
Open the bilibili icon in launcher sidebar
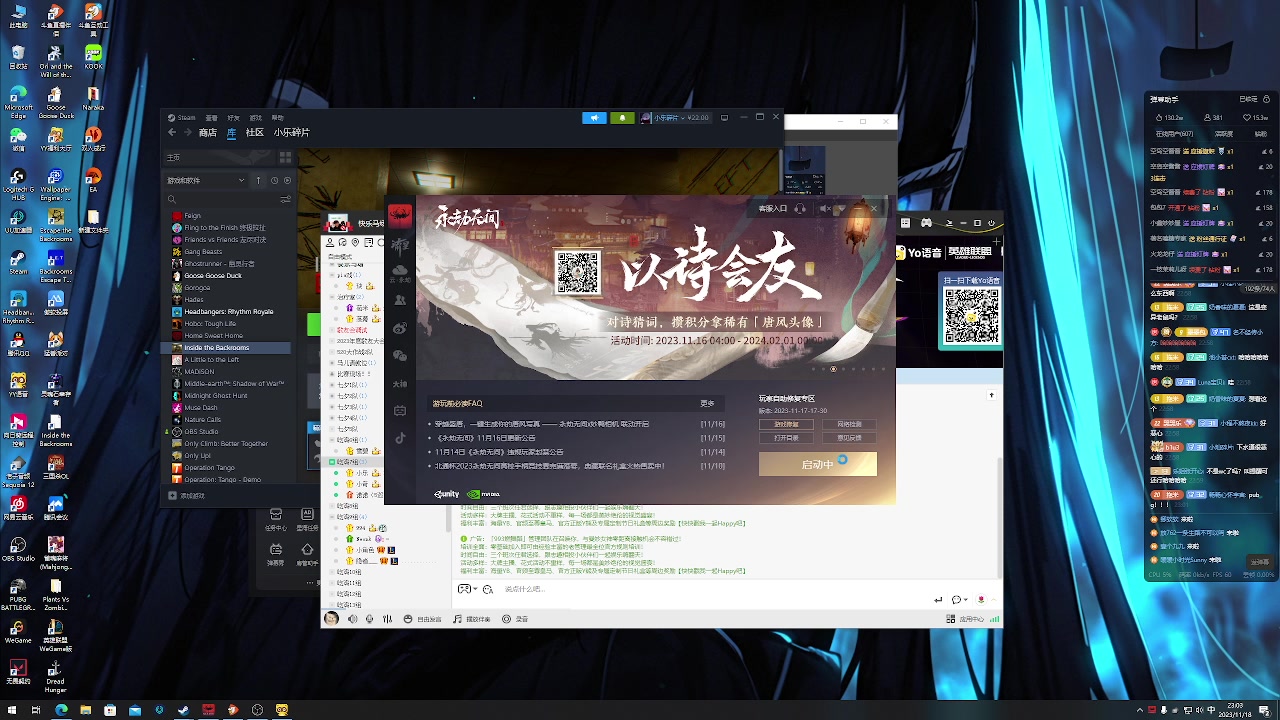[400, 410]
